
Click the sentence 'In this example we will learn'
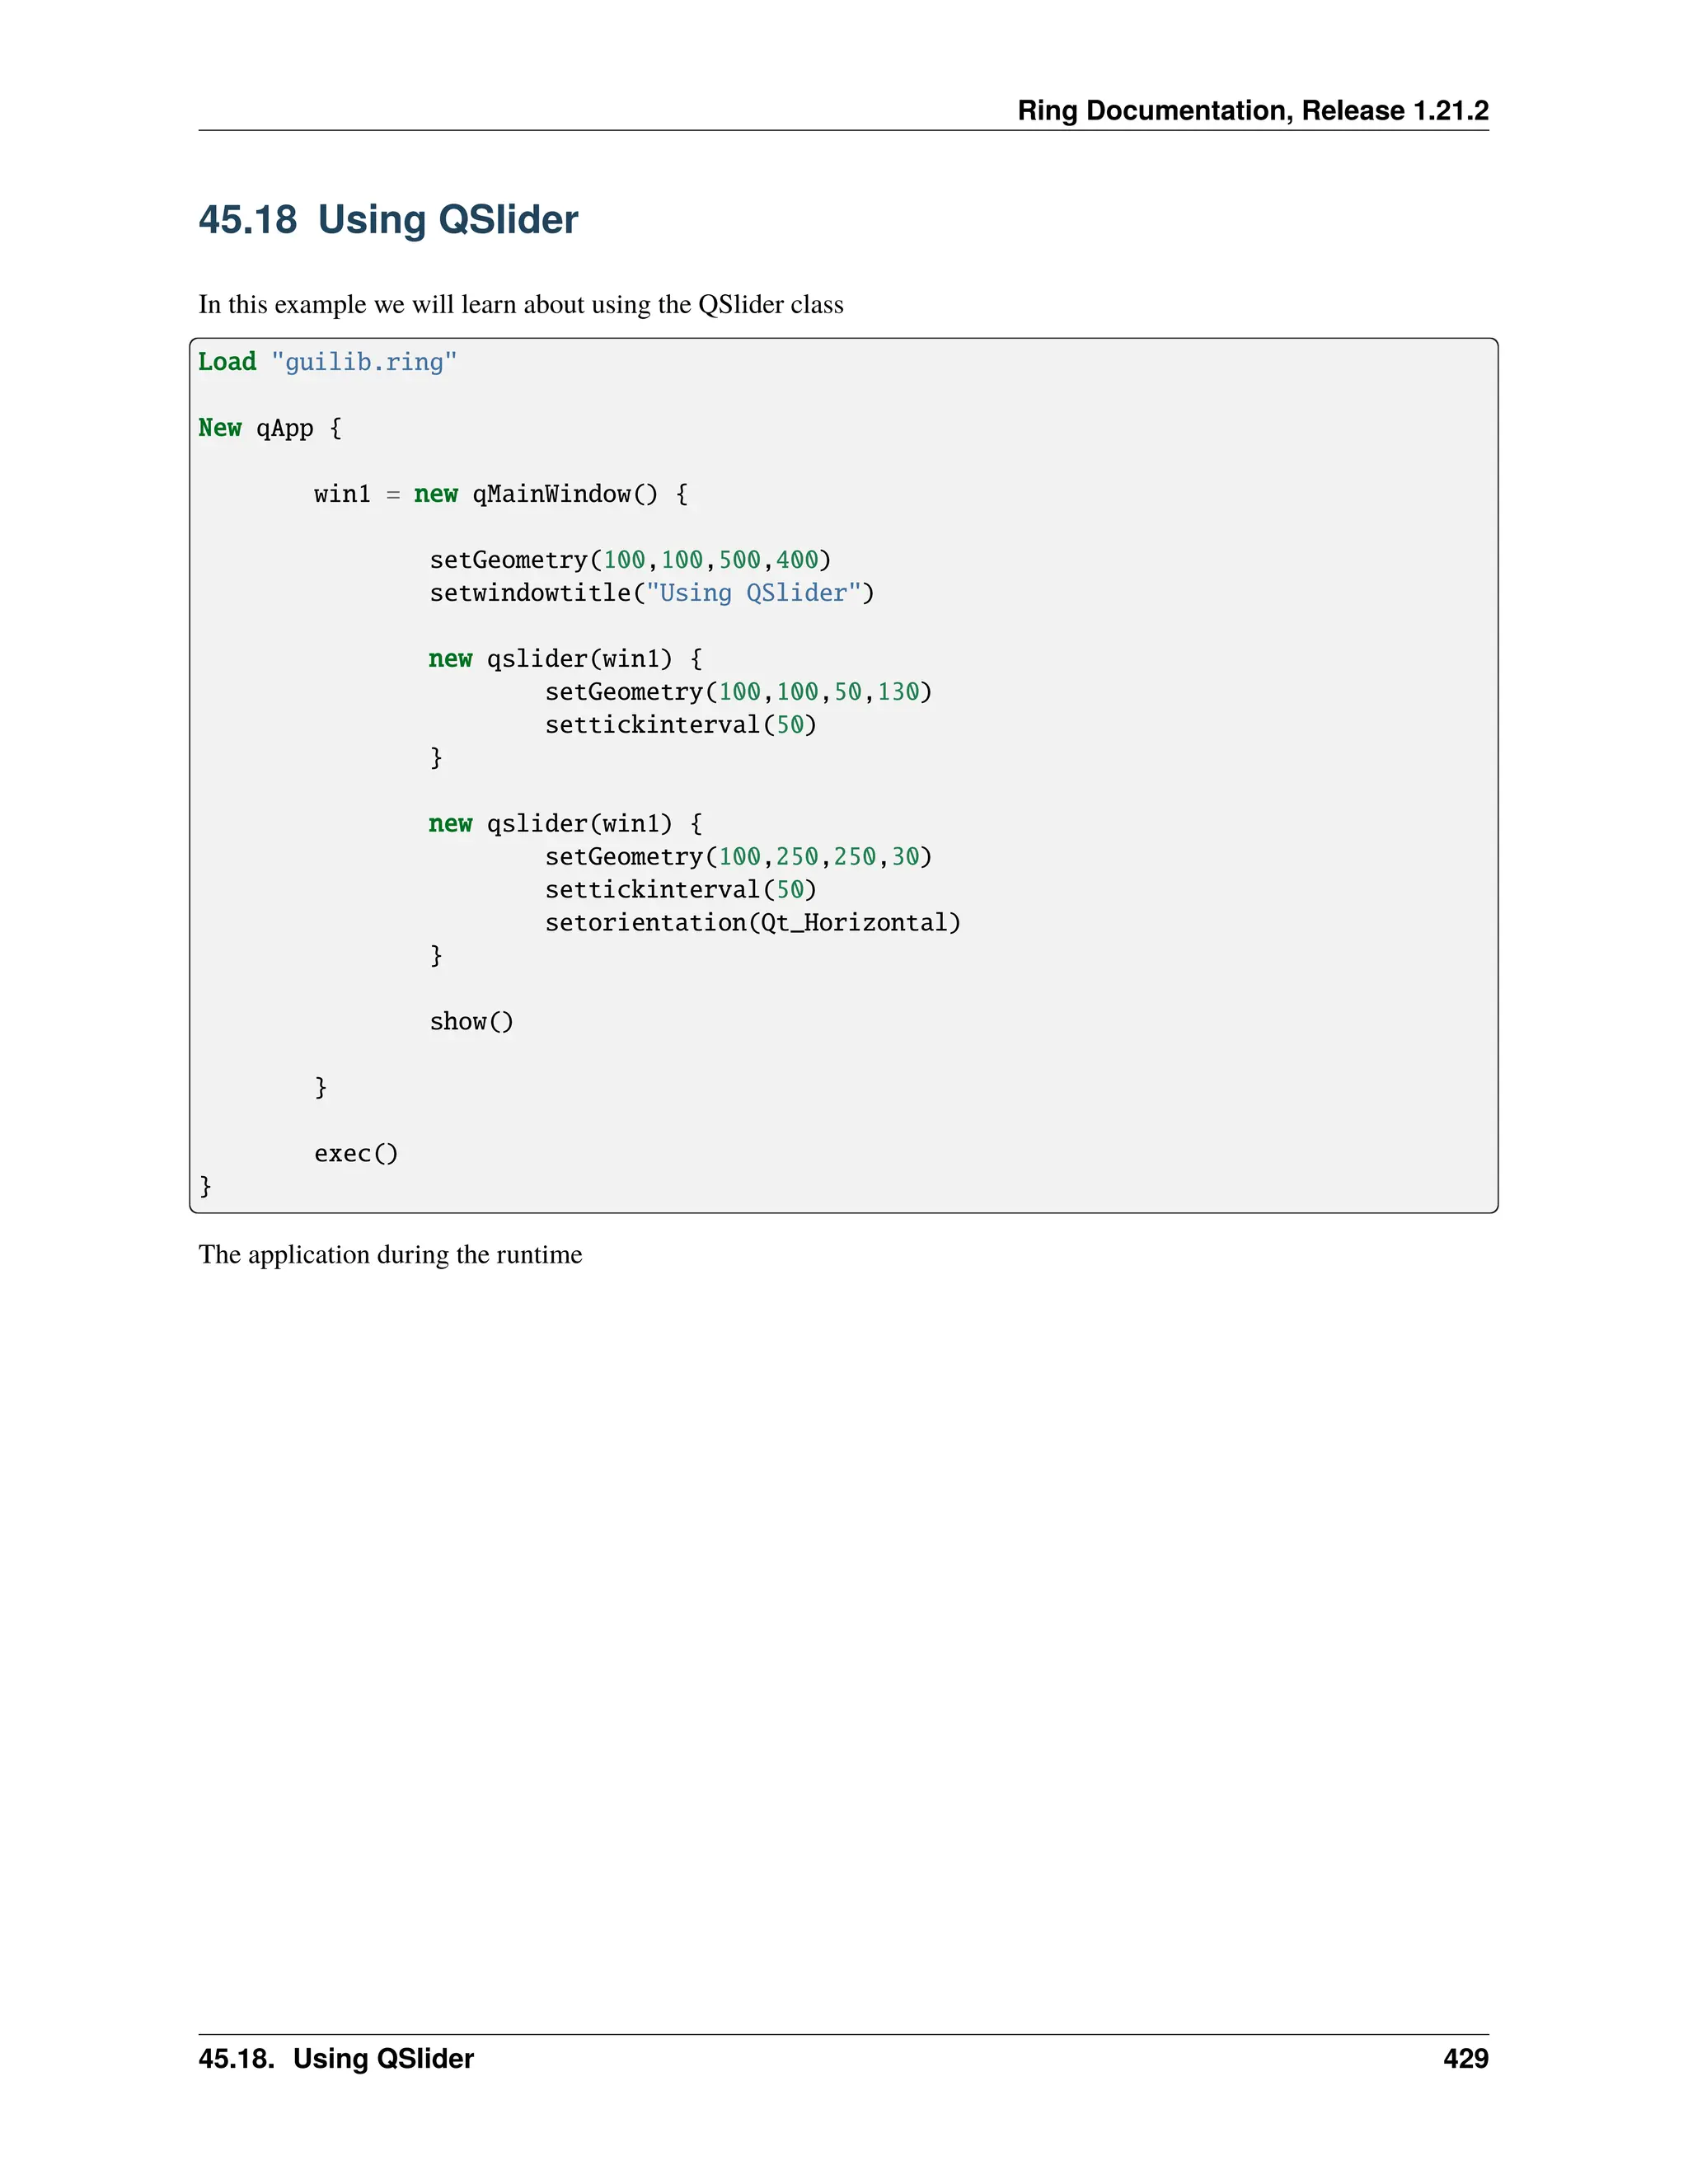coord(520,305)
